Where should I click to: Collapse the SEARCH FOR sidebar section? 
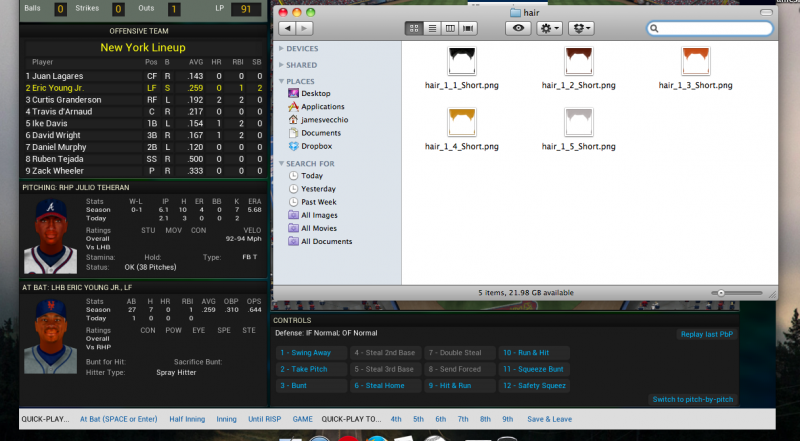pyautogui.click(x=281, y=163)
